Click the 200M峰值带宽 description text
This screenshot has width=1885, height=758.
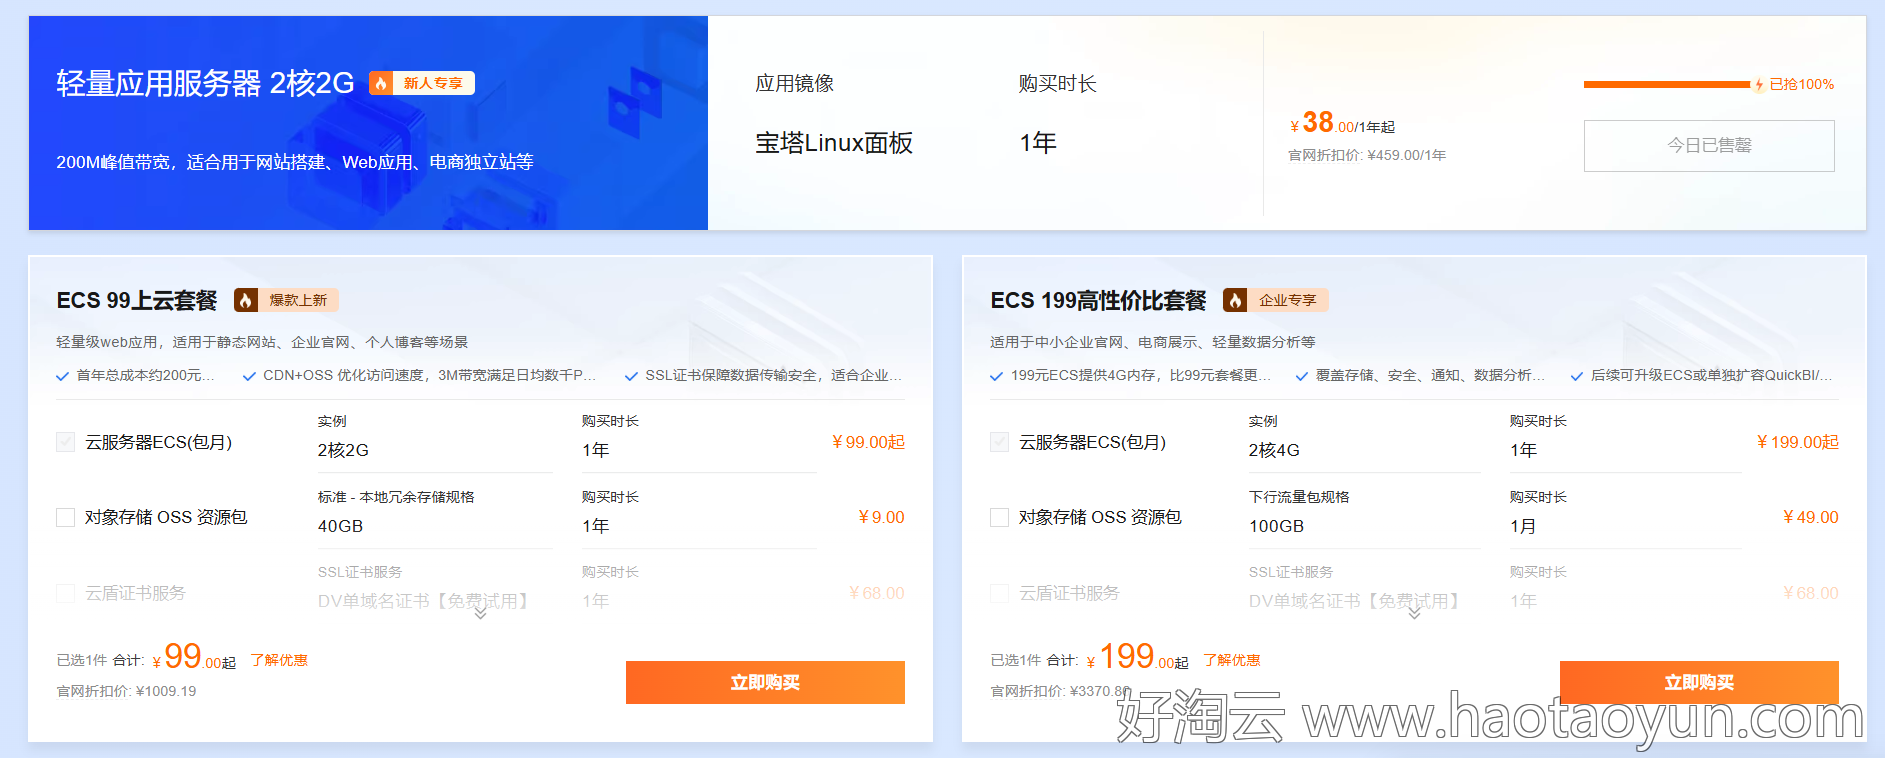pyautogui.click(x=295, y=162)
